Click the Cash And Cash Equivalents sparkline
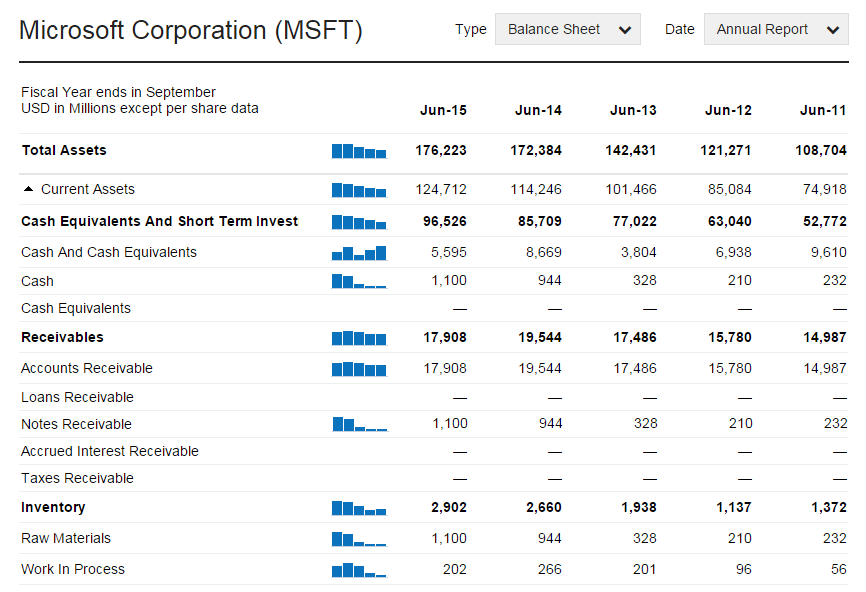This screenshot has height=592, width=866. pyautogui.click(x=359, y=253)
